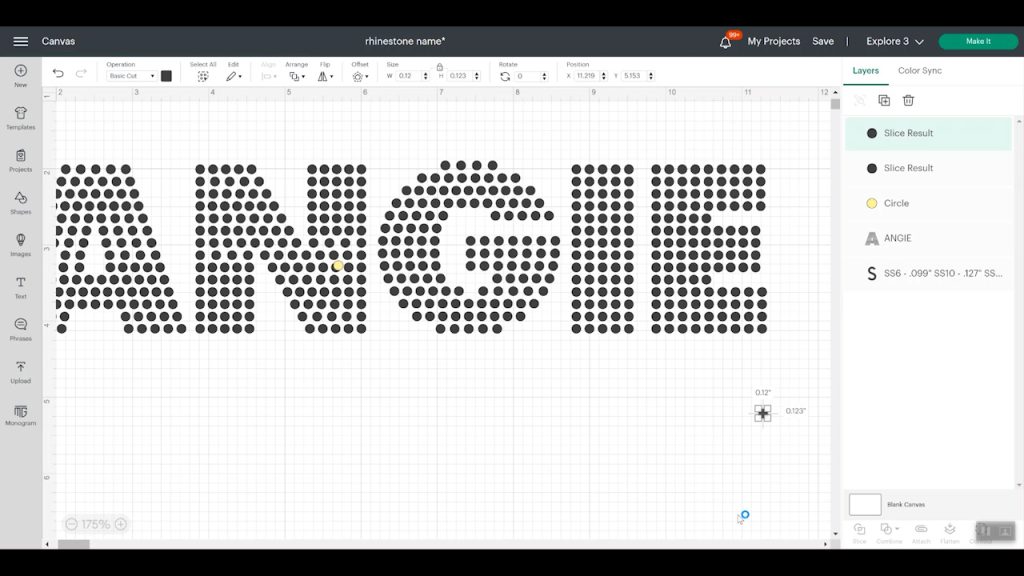Toggle the size aspect ratio lock

pyautogui.click(x=440, y=67)
